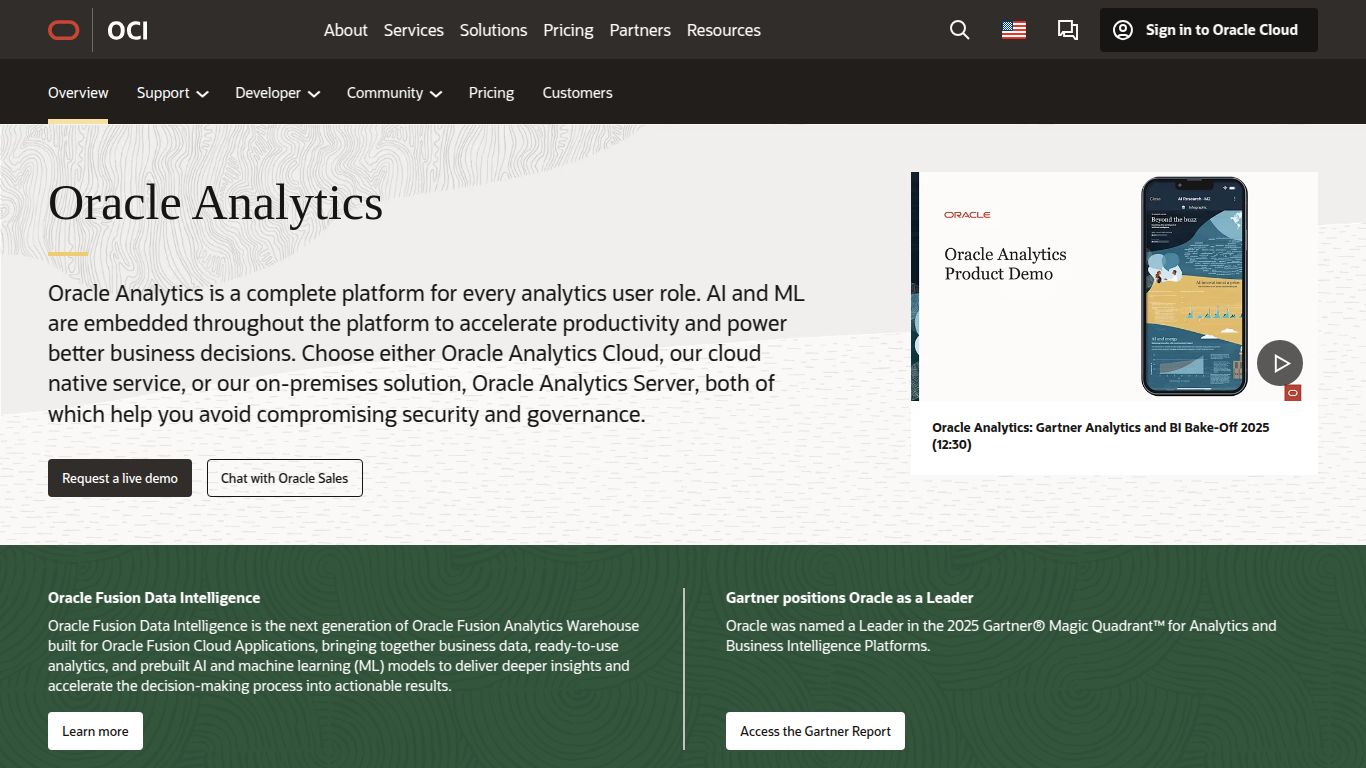Screen dimensions: 1366x768
Task: Click Access the Gartner Report
Action: pyautogui.click(x=814, y=731)
